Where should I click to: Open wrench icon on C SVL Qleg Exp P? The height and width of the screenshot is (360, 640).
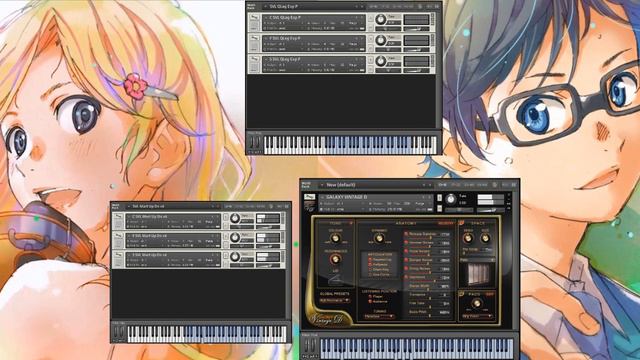point(254,18)
